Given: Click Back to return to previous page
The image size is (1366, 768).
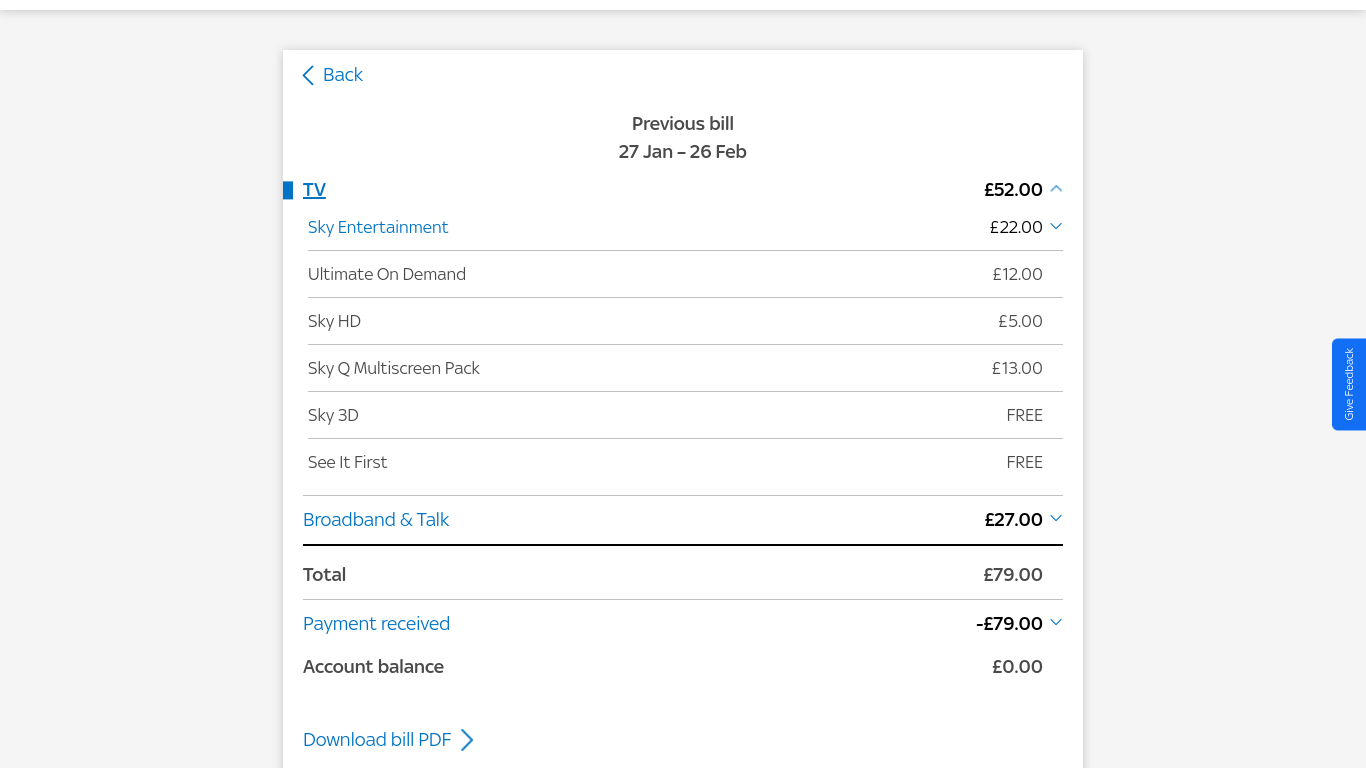Looking at the screenshot, I should (x=343, y=75).
